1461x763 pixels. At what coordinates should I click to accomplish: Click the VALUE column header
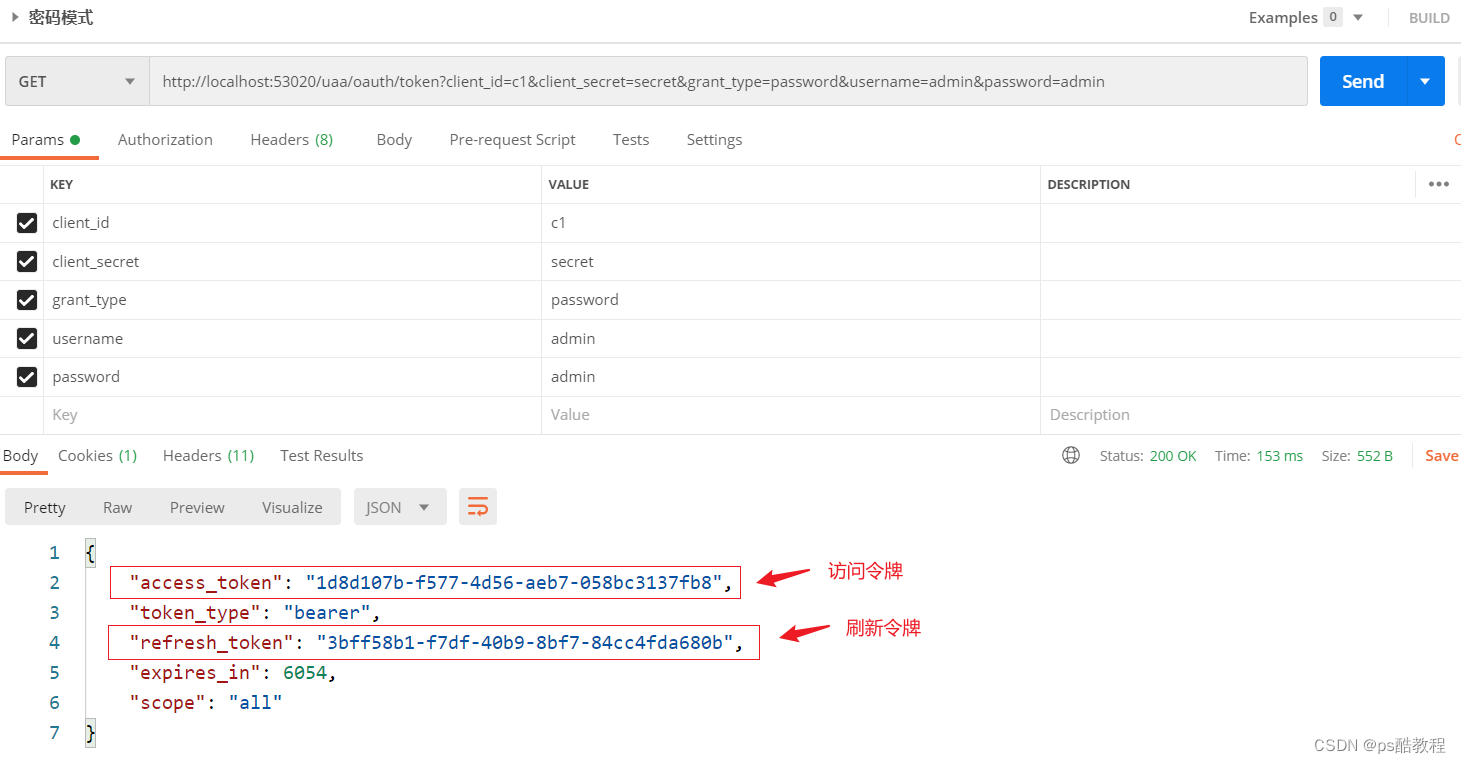pos(569,185)
